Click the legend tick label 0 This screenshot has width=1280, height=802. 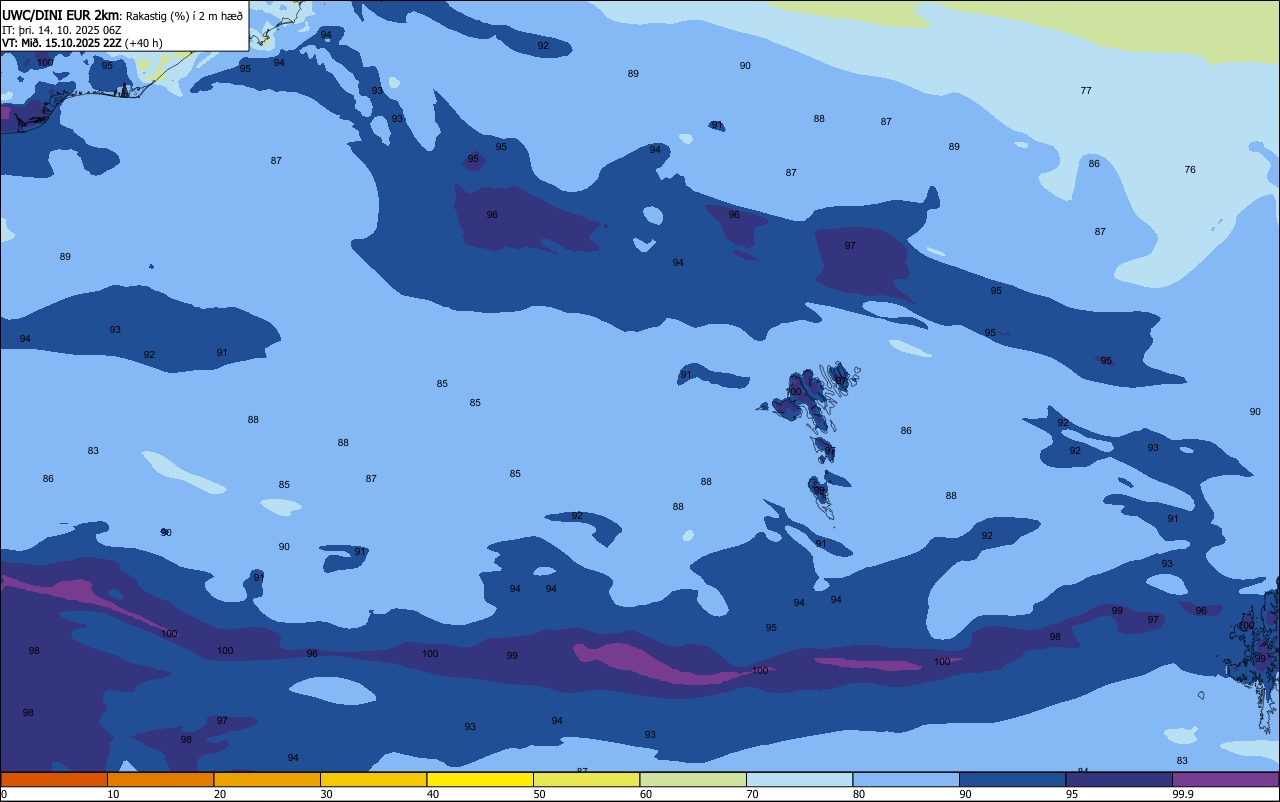click(x=4, y=794)
